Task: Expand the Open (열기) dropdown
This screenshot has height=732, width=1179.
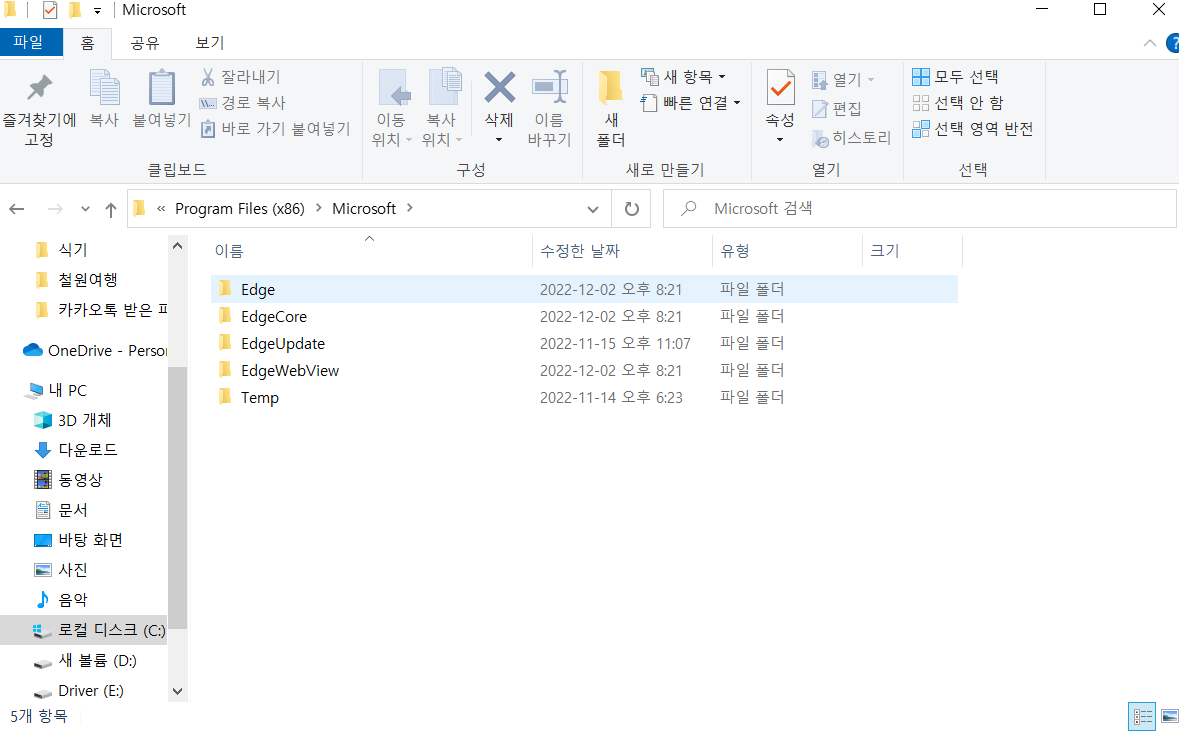Action: [871, 80]
